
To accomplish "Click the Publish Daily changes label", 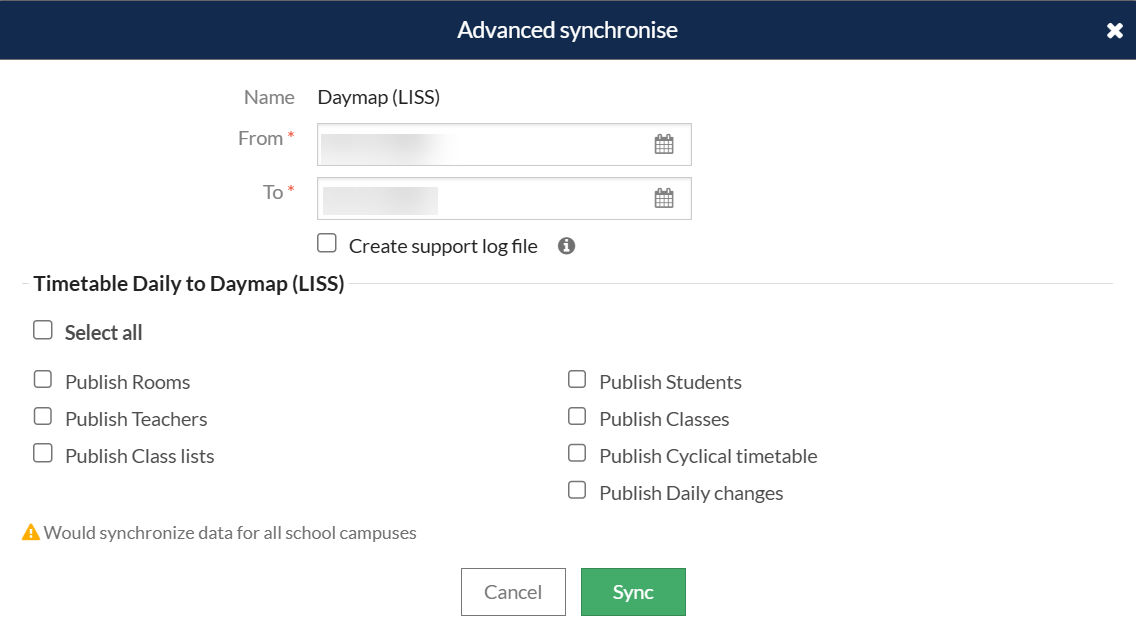I will click(x=691, y=493).
